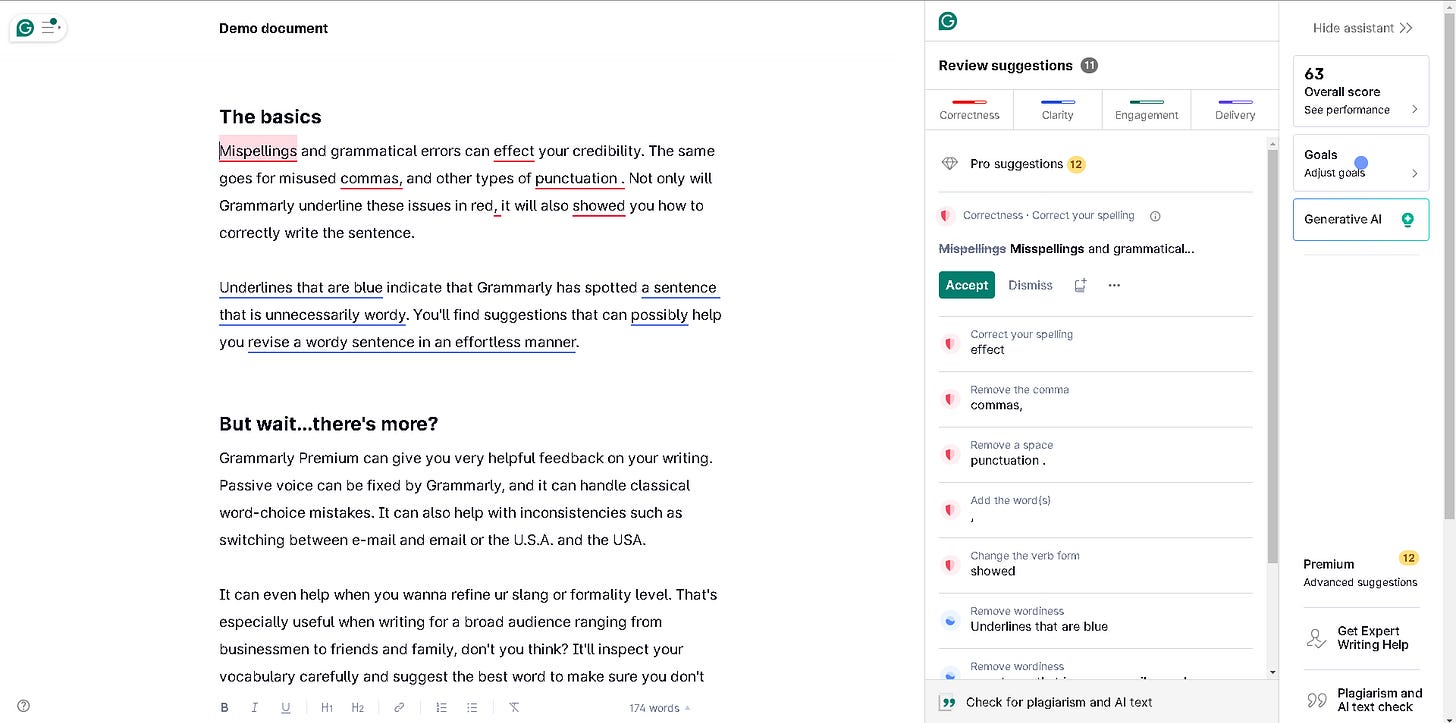Switch to the Clarity tab
The width and height of the screenshot is (1456, 723).
tap(1057, 109)
